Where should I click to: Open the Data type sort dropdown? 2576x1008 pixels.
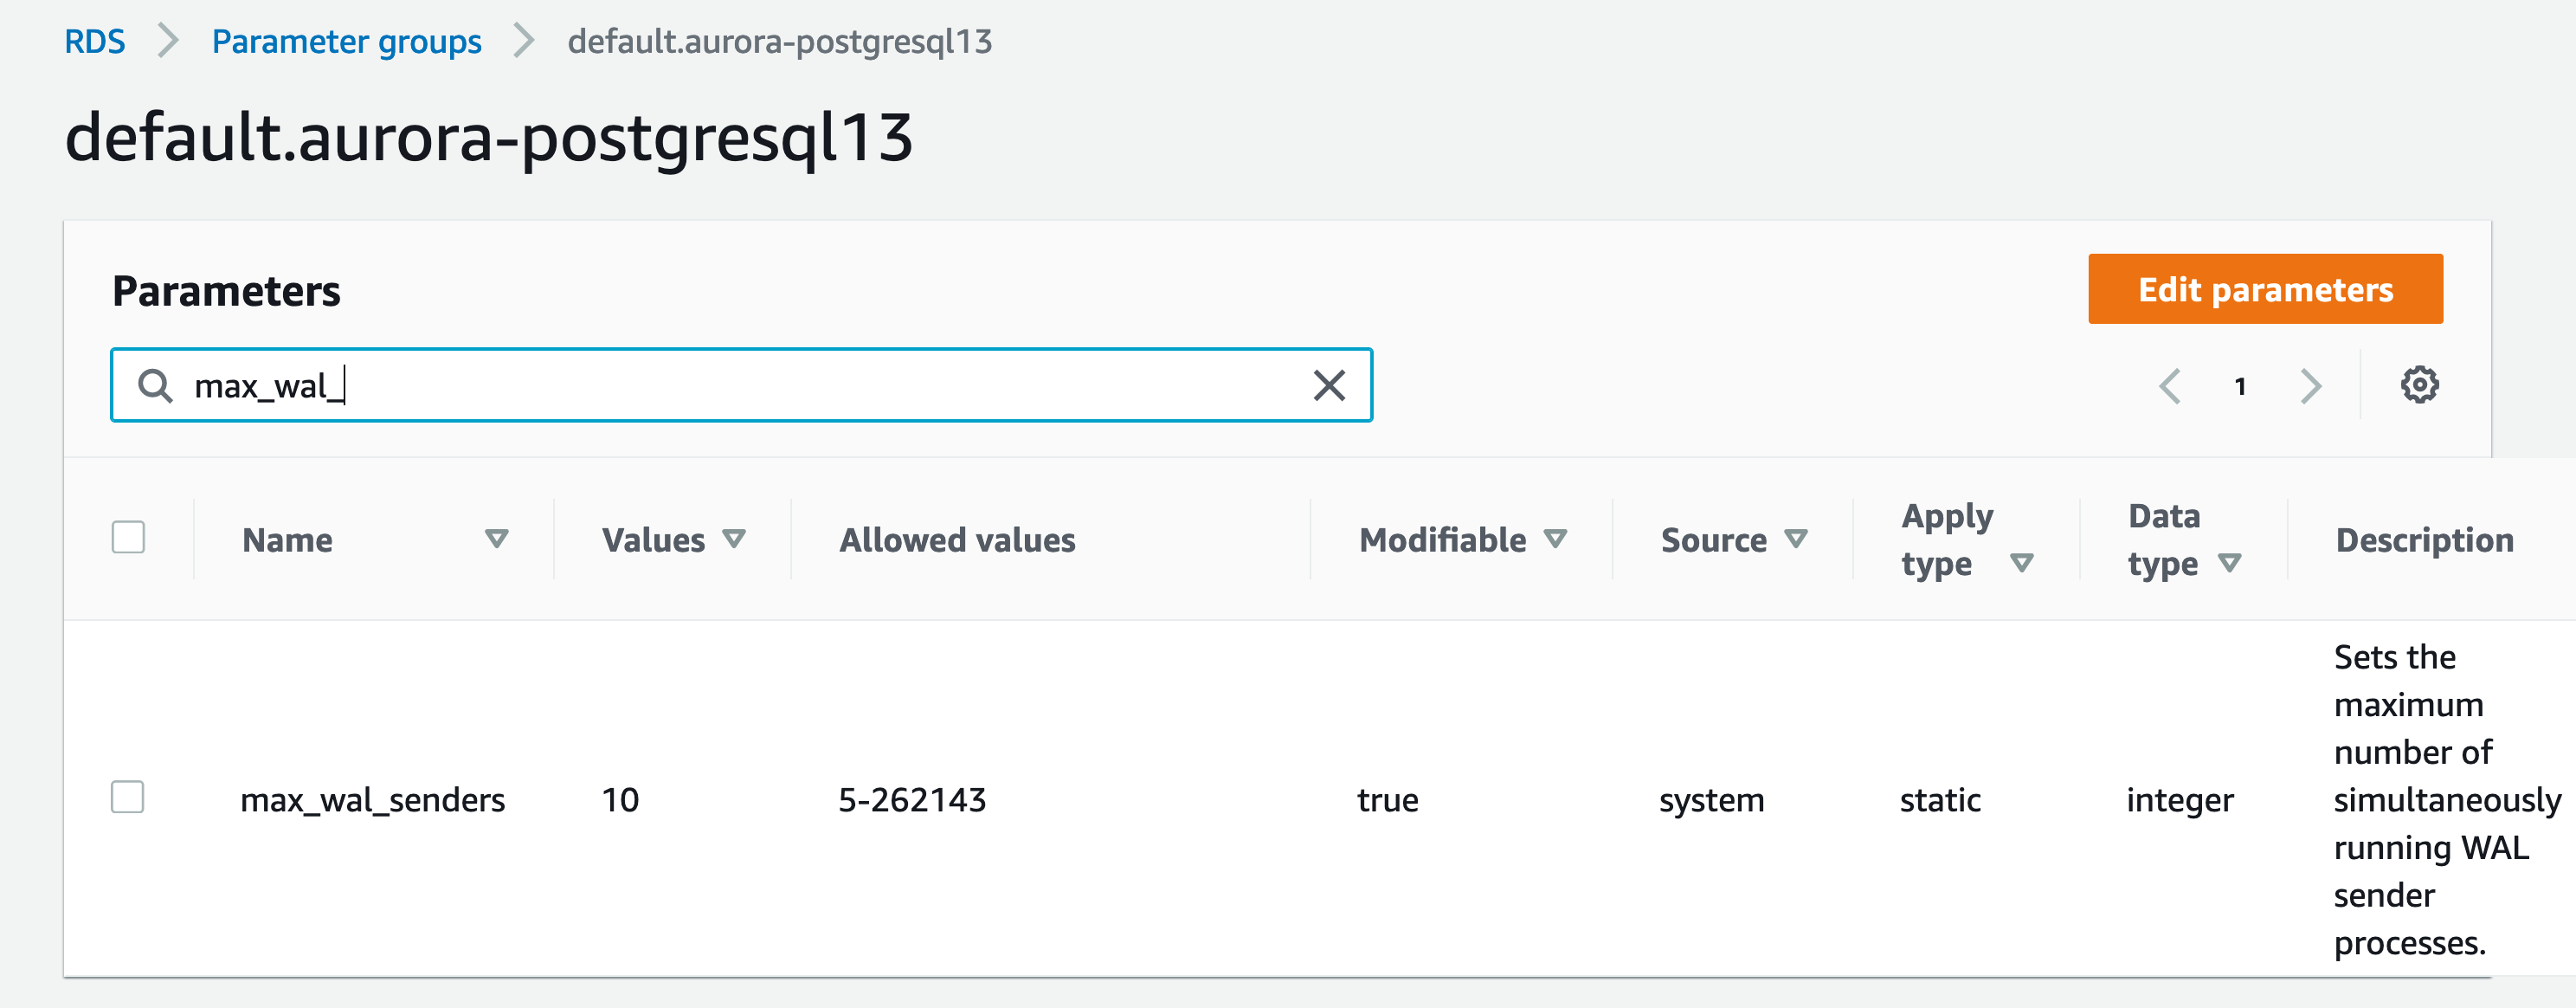coord(2231,562)
